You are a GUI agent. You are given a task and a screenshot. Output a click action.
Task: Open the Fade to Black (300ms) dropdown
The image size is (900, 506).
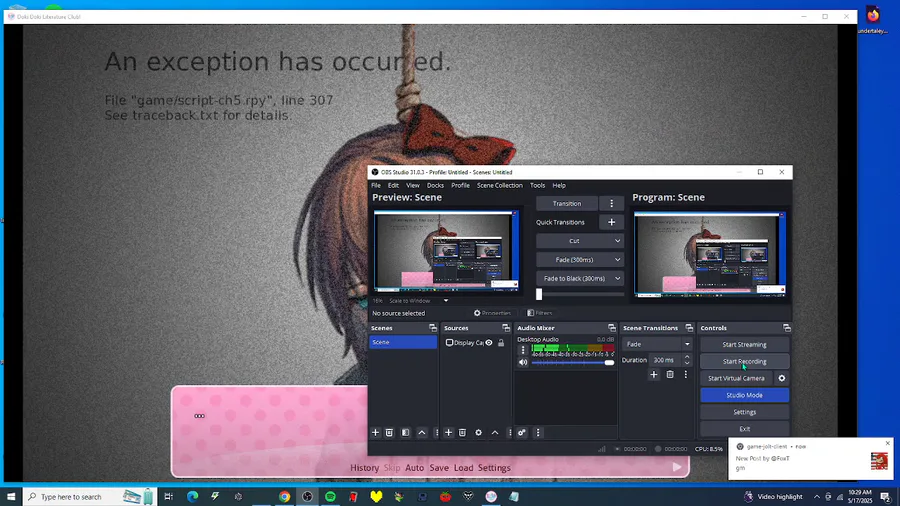[x=580, y=278]
